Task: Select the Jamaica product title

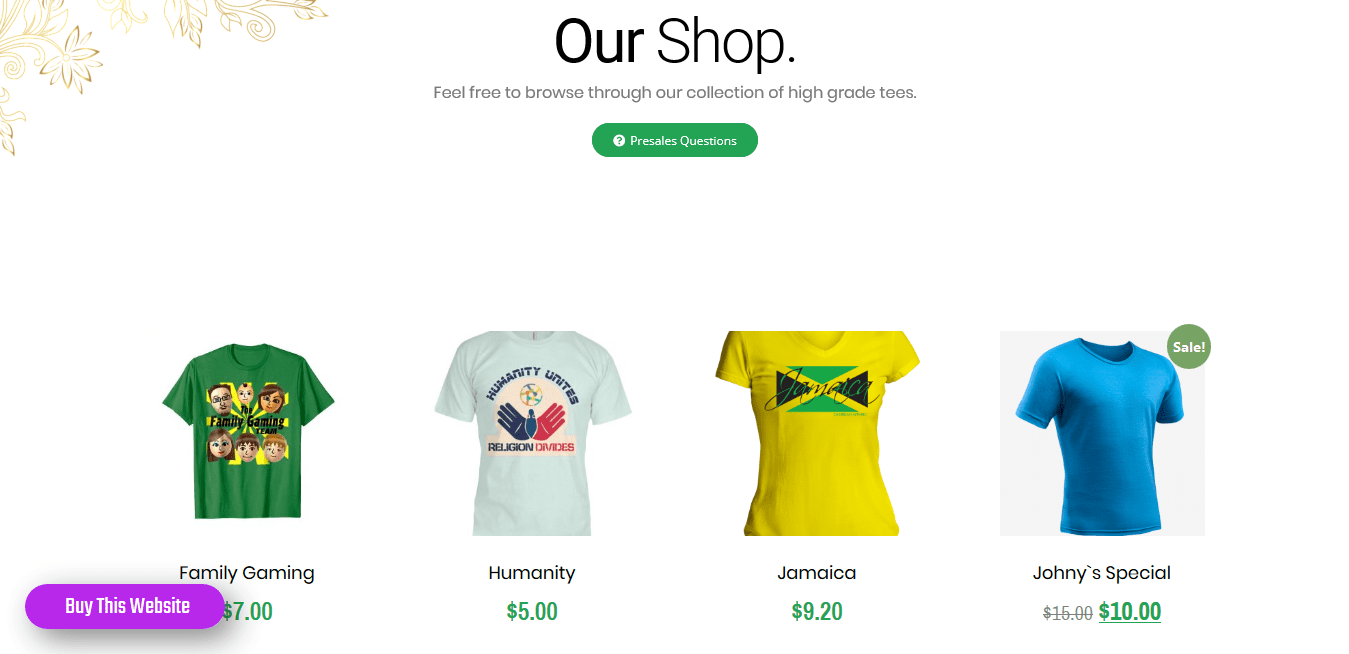Action: [817, 573]
